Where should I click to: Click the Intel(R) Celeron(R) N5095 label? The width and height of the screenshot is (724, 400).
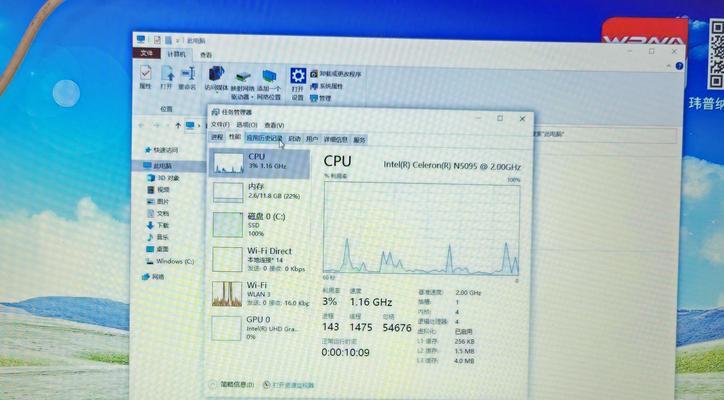[452, 166]
